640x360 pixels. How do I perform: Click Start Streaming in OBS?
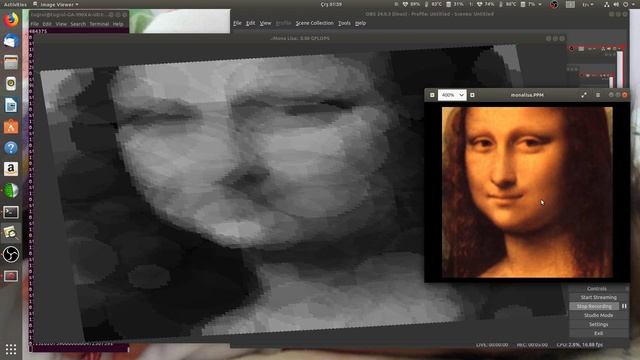[x=598, y=298]
